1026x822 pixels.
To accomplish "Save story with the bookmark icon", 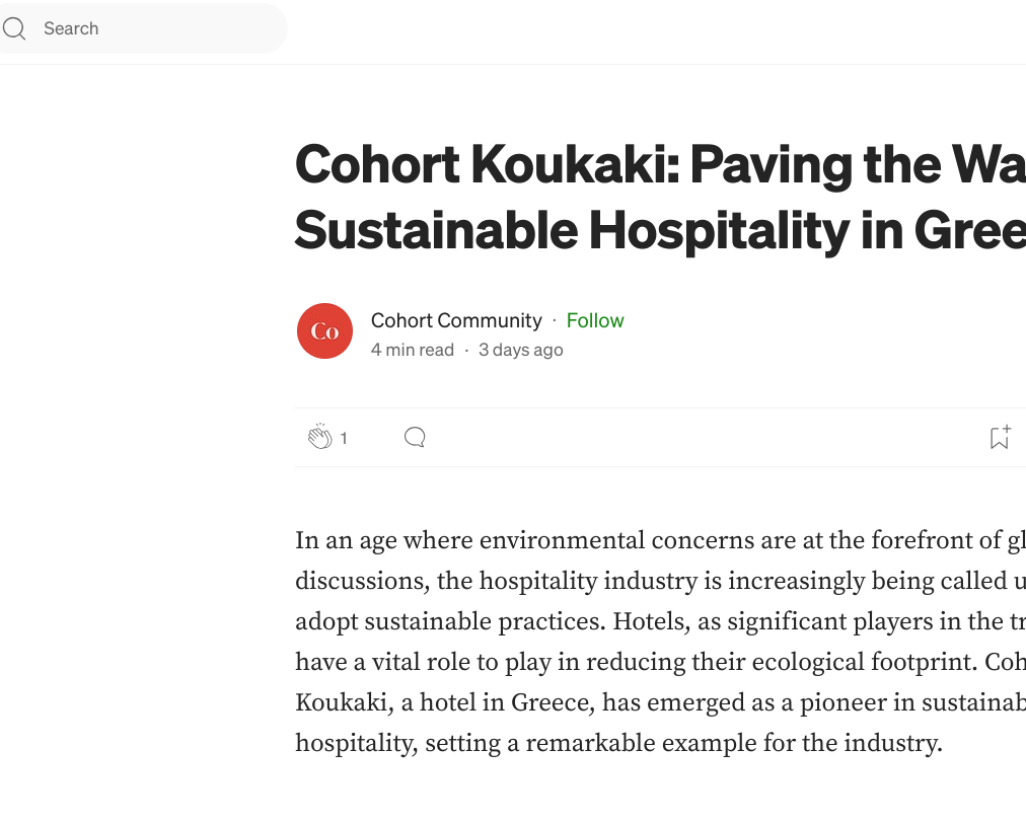I will tap(999, 437).
